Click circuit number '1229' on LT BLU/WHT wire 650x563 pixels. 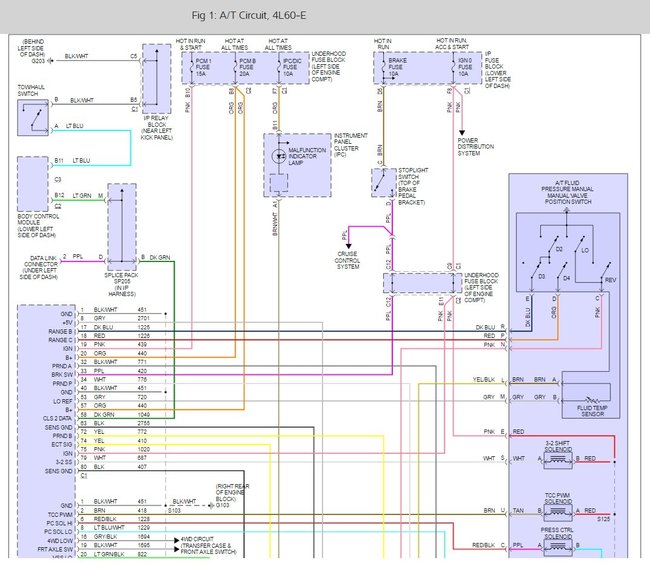tap(143, 527)
